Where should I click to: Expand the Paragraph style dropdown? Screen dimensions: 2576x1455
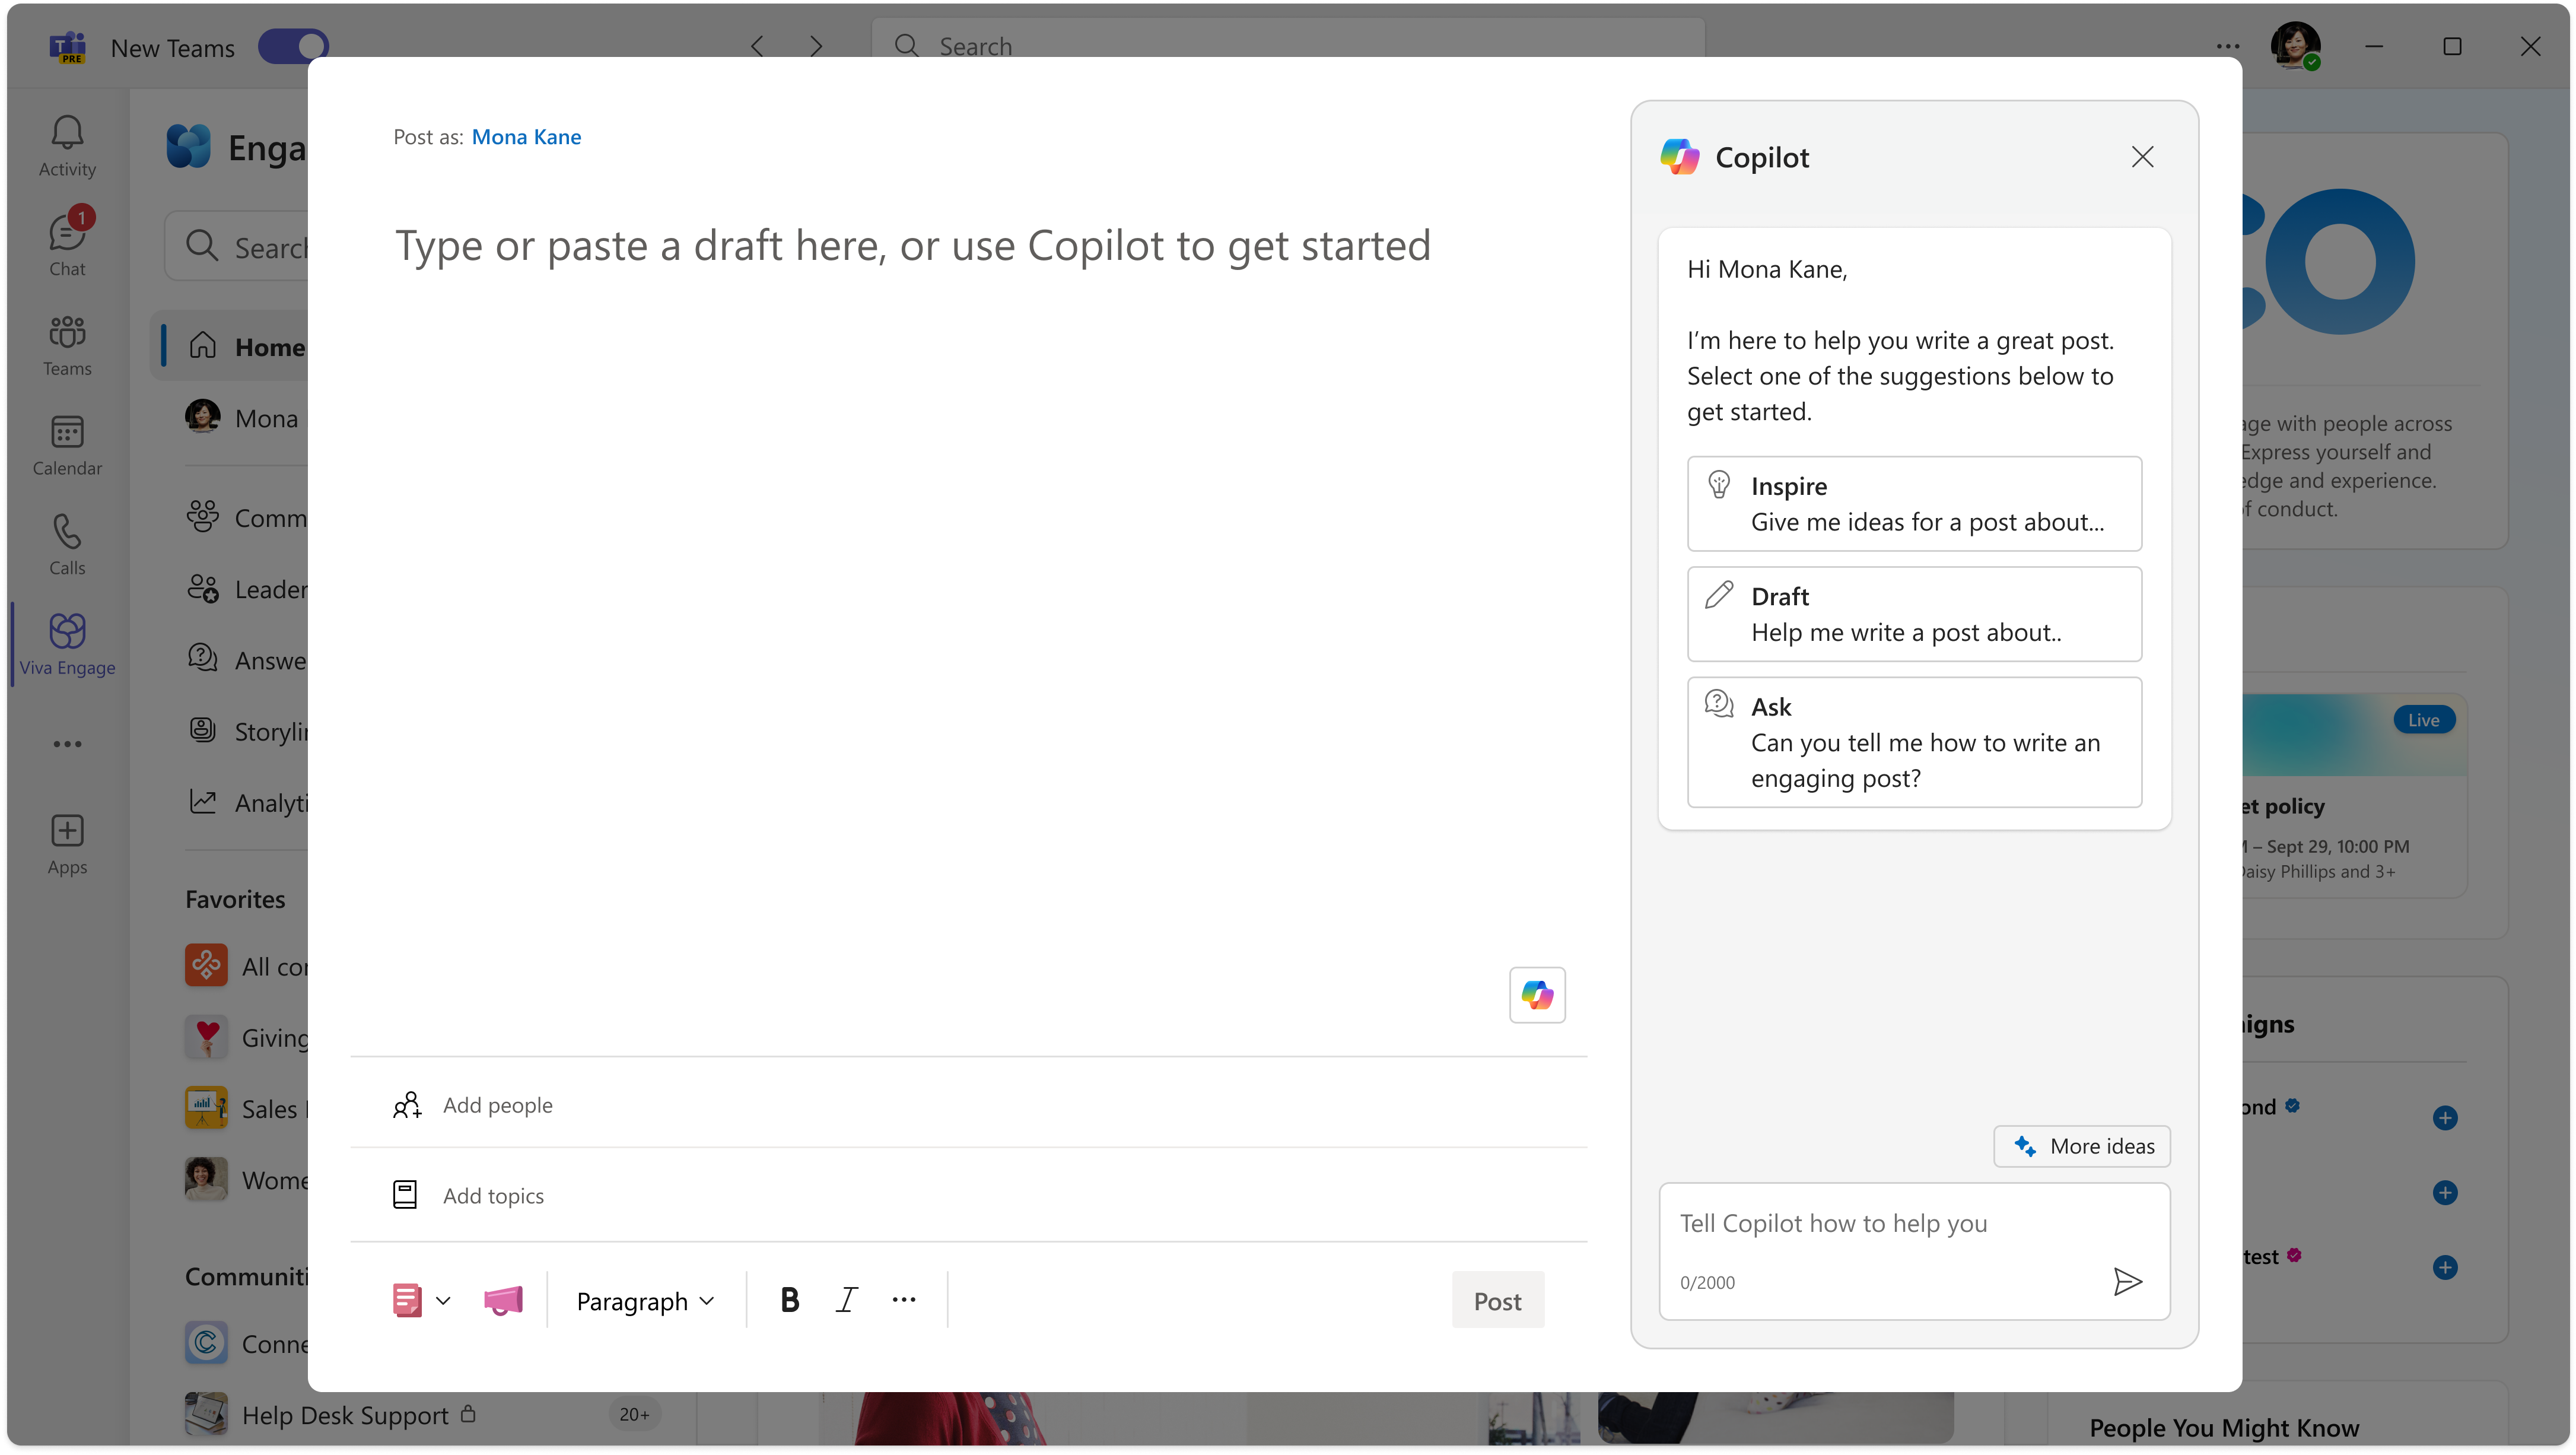point(645,1299)
